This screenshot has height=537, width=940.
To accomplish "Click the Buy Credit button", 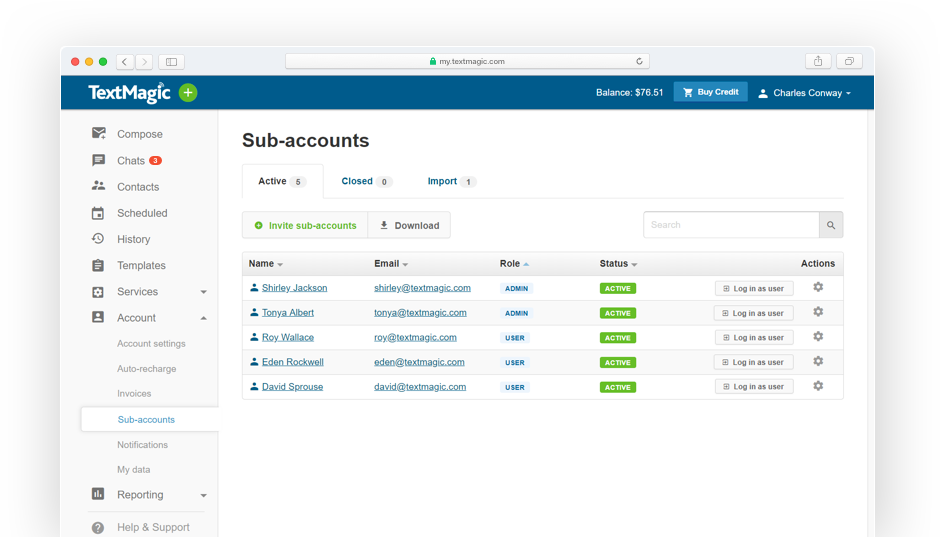I will tap(710, 92).
